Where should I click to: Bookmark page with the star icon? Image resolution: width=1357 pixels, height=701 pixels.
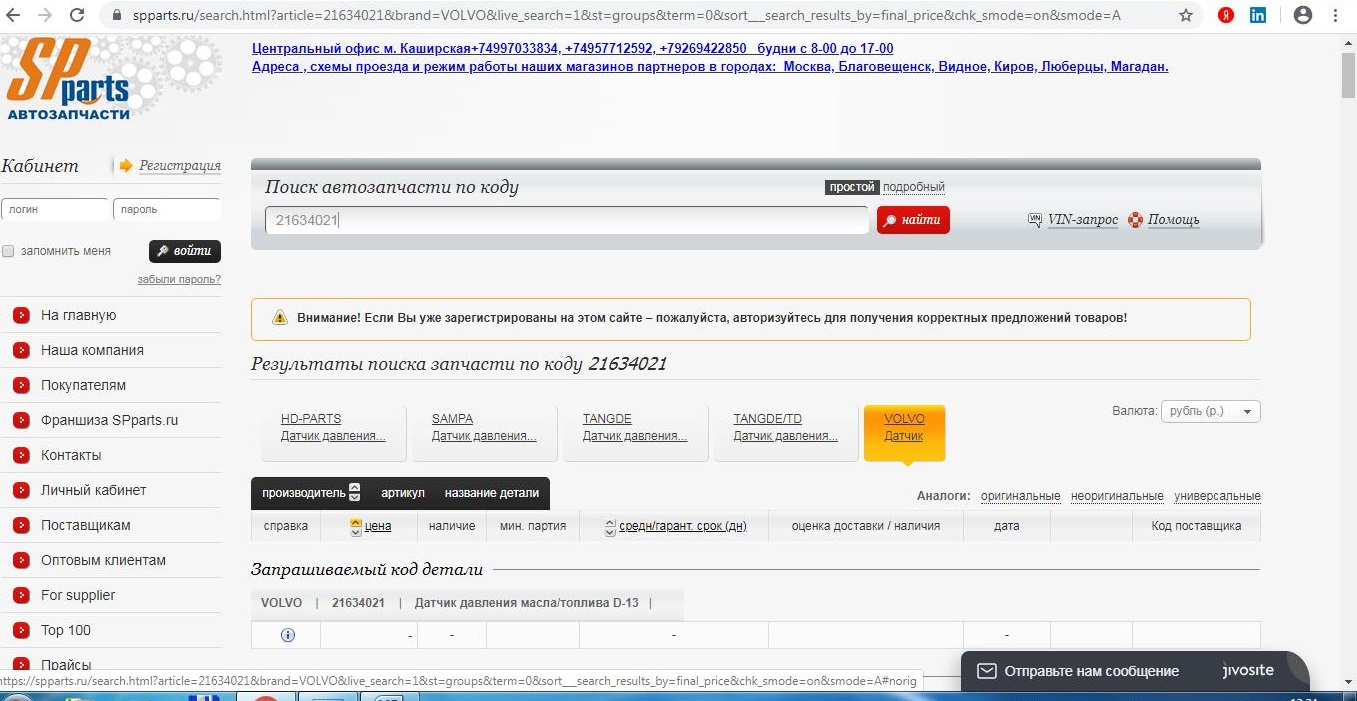(x=1186, y=15)
